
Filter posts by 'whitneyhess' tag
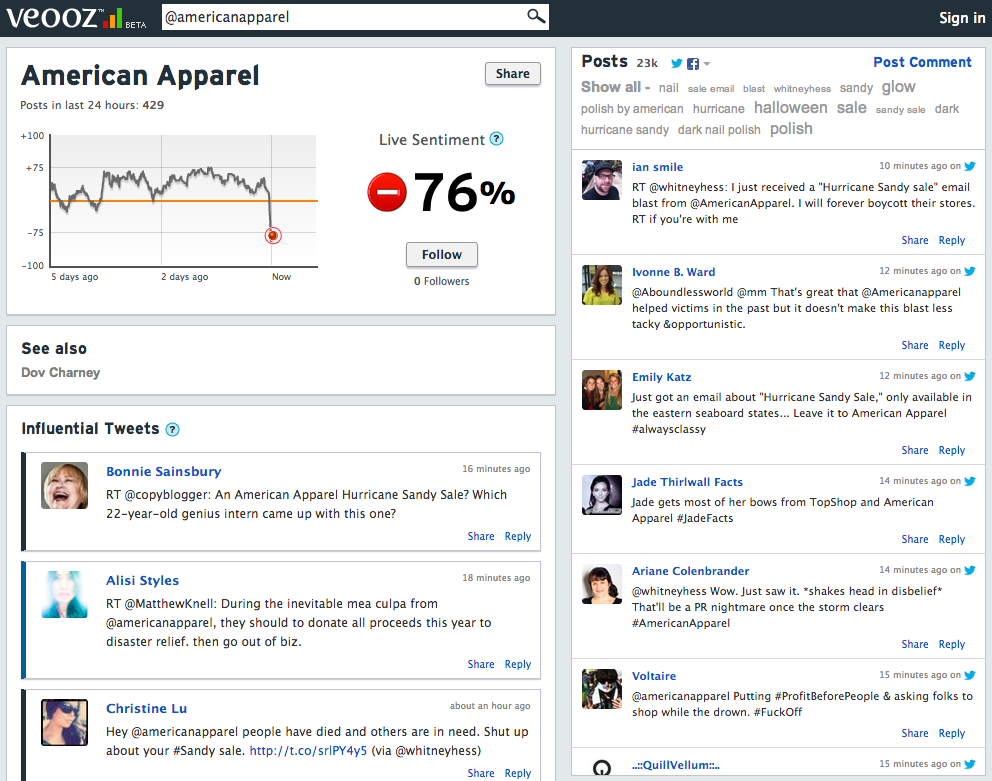(802, 89)
